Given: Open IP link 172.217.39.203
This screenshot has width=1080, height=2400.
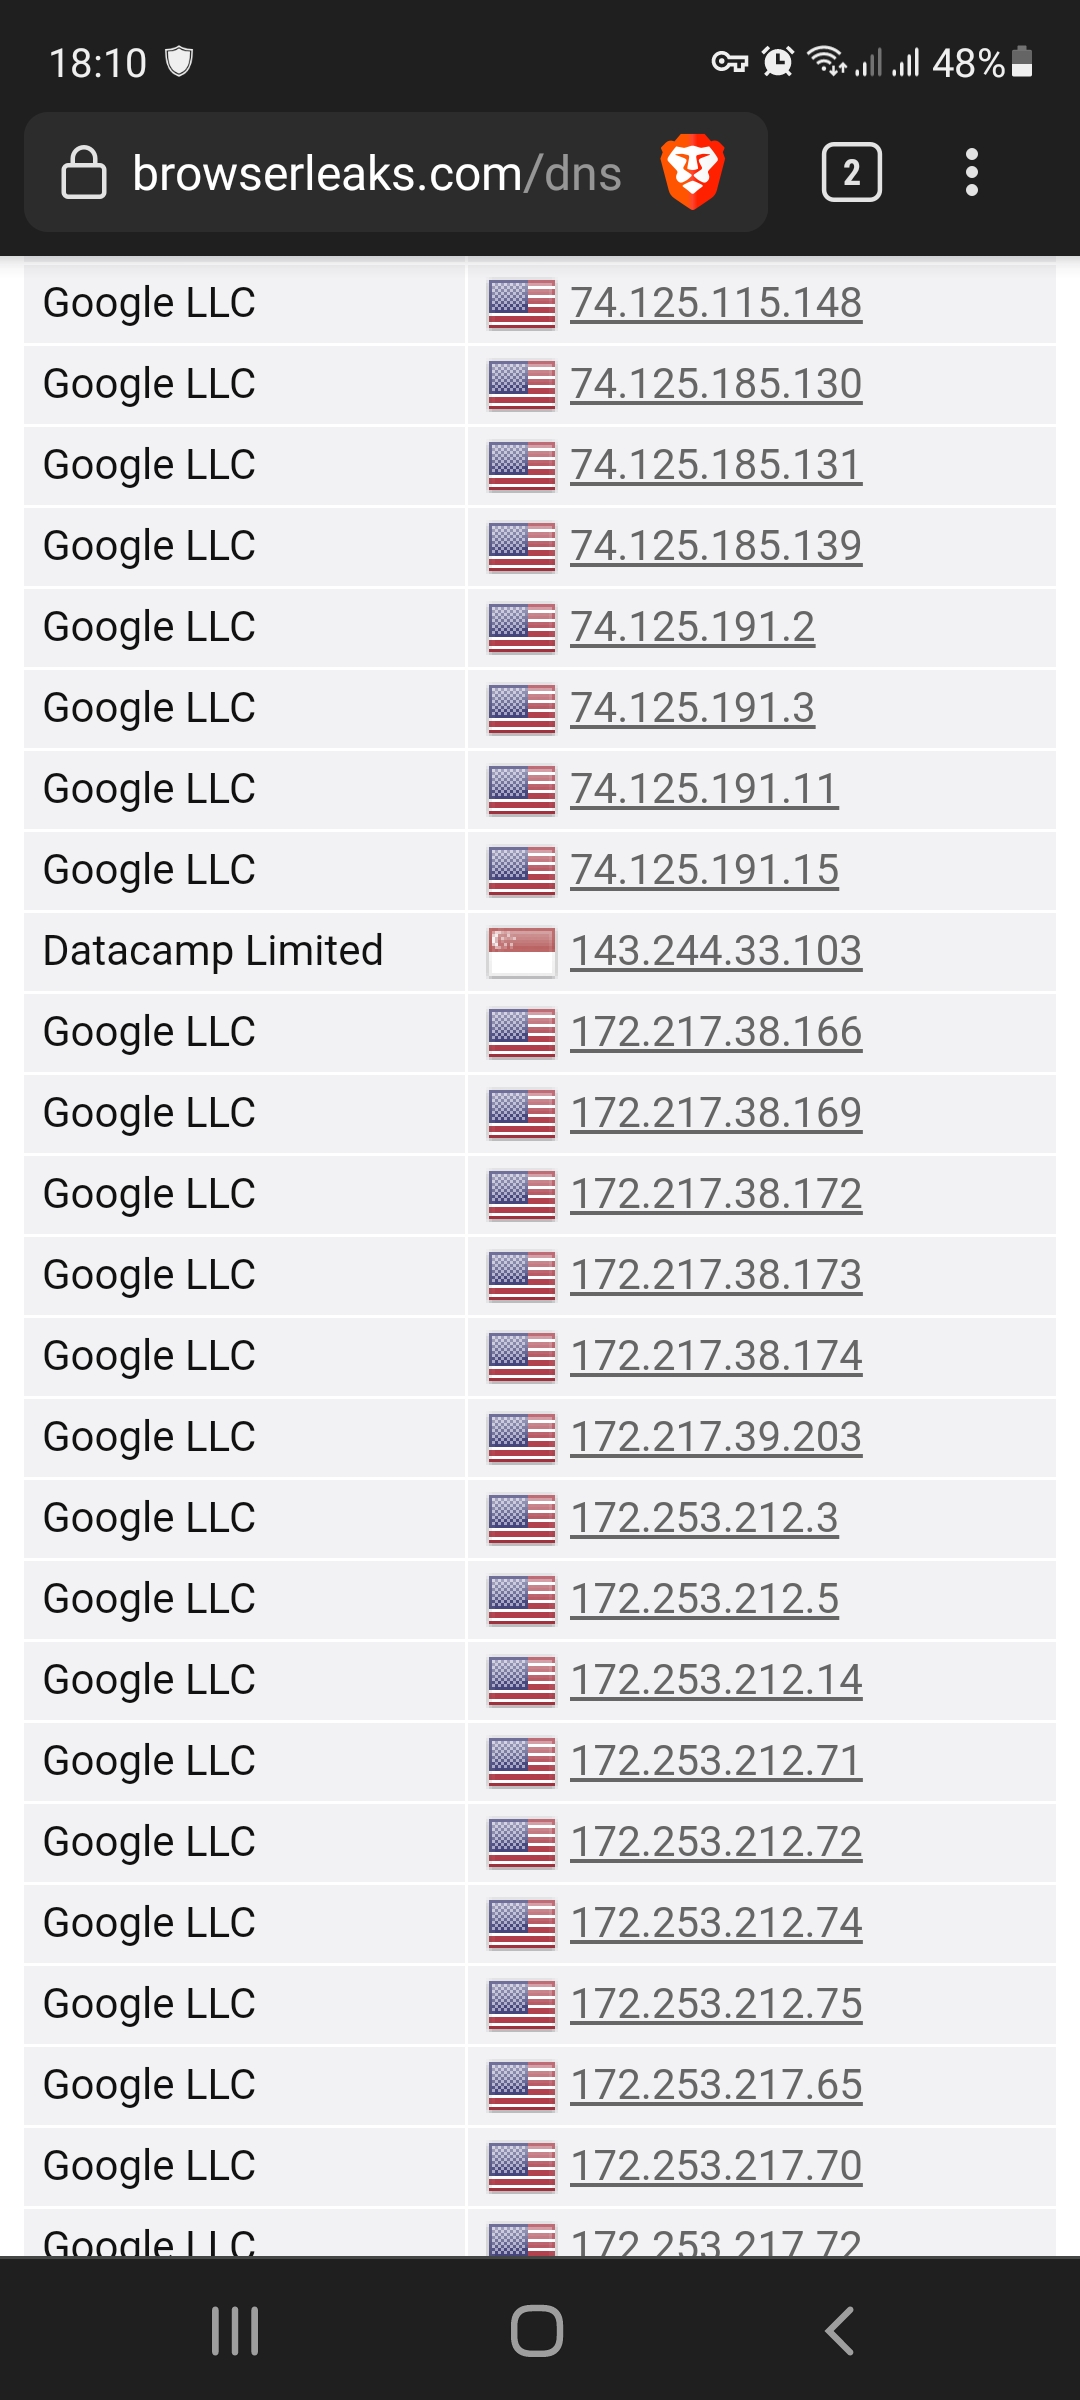Looking at the screenshot, I should [x=716, y=1437].
